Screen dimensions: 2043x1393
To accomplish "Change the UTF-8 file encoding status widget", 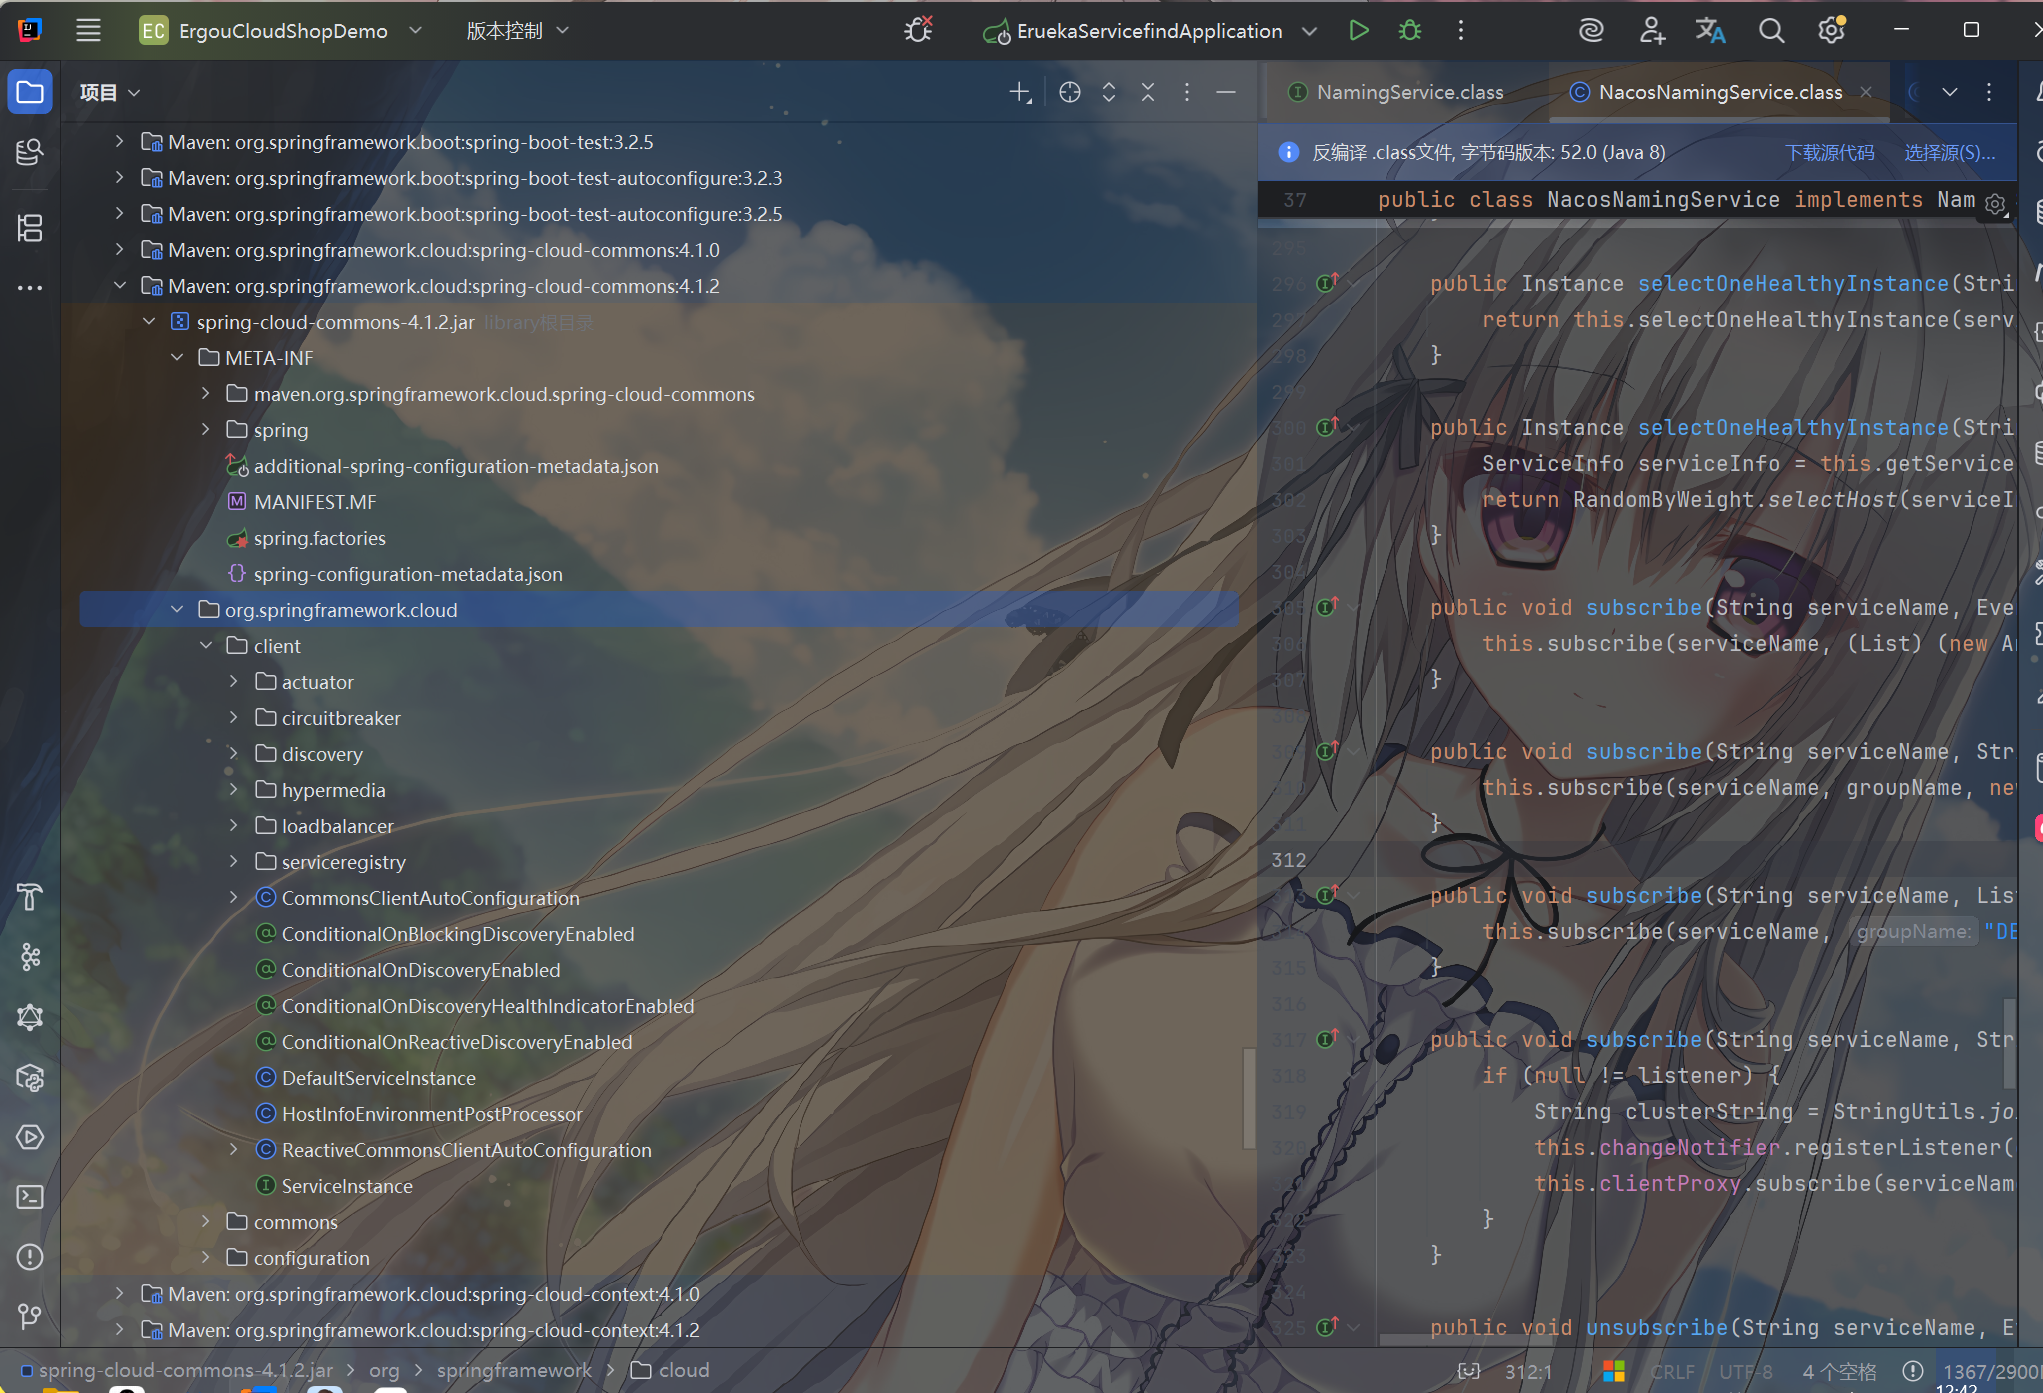I will (x=1746, y=1371).
